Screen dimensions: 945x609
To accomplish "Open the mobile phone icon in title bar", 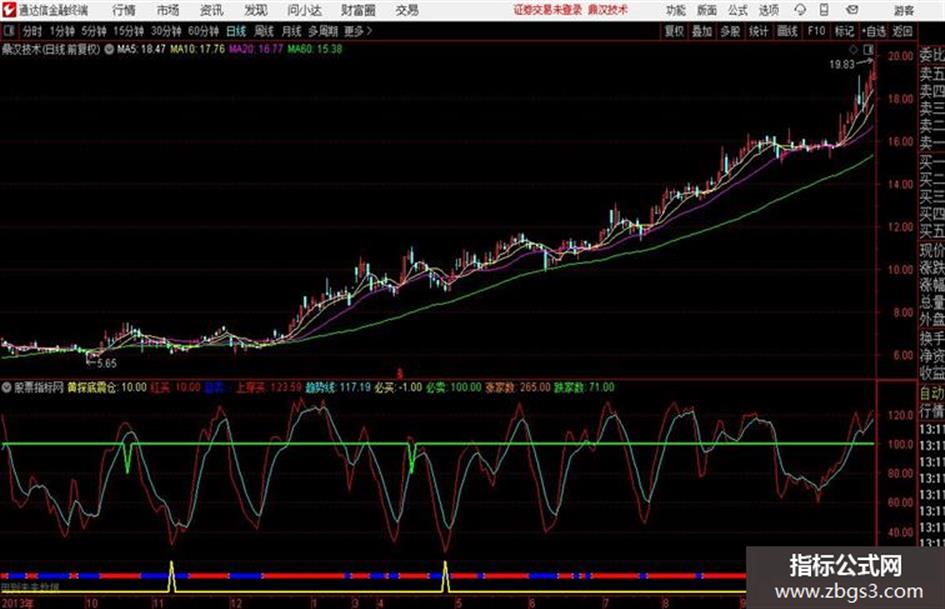I will click(824, 10).
